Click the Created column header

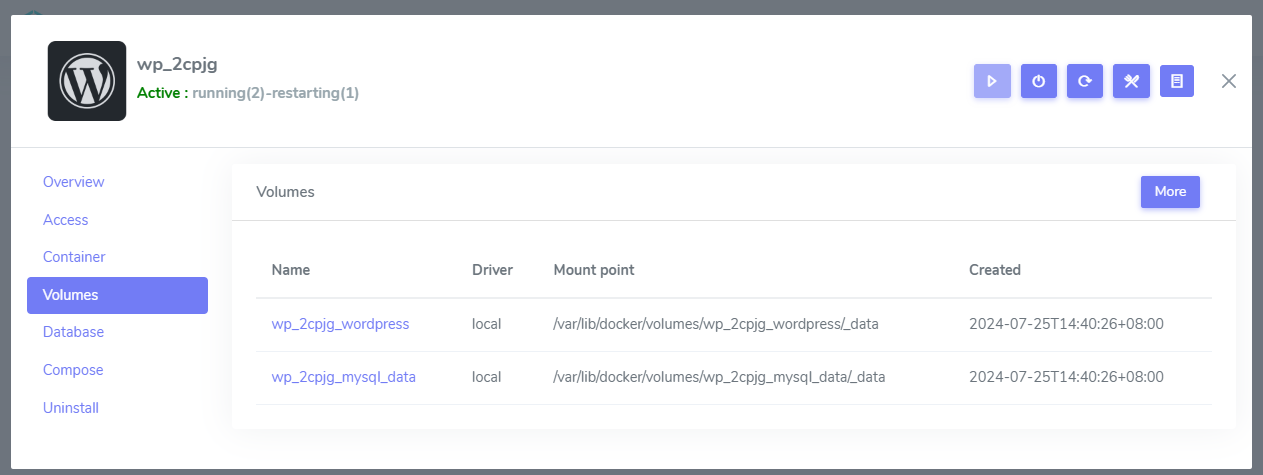(995, 270)
